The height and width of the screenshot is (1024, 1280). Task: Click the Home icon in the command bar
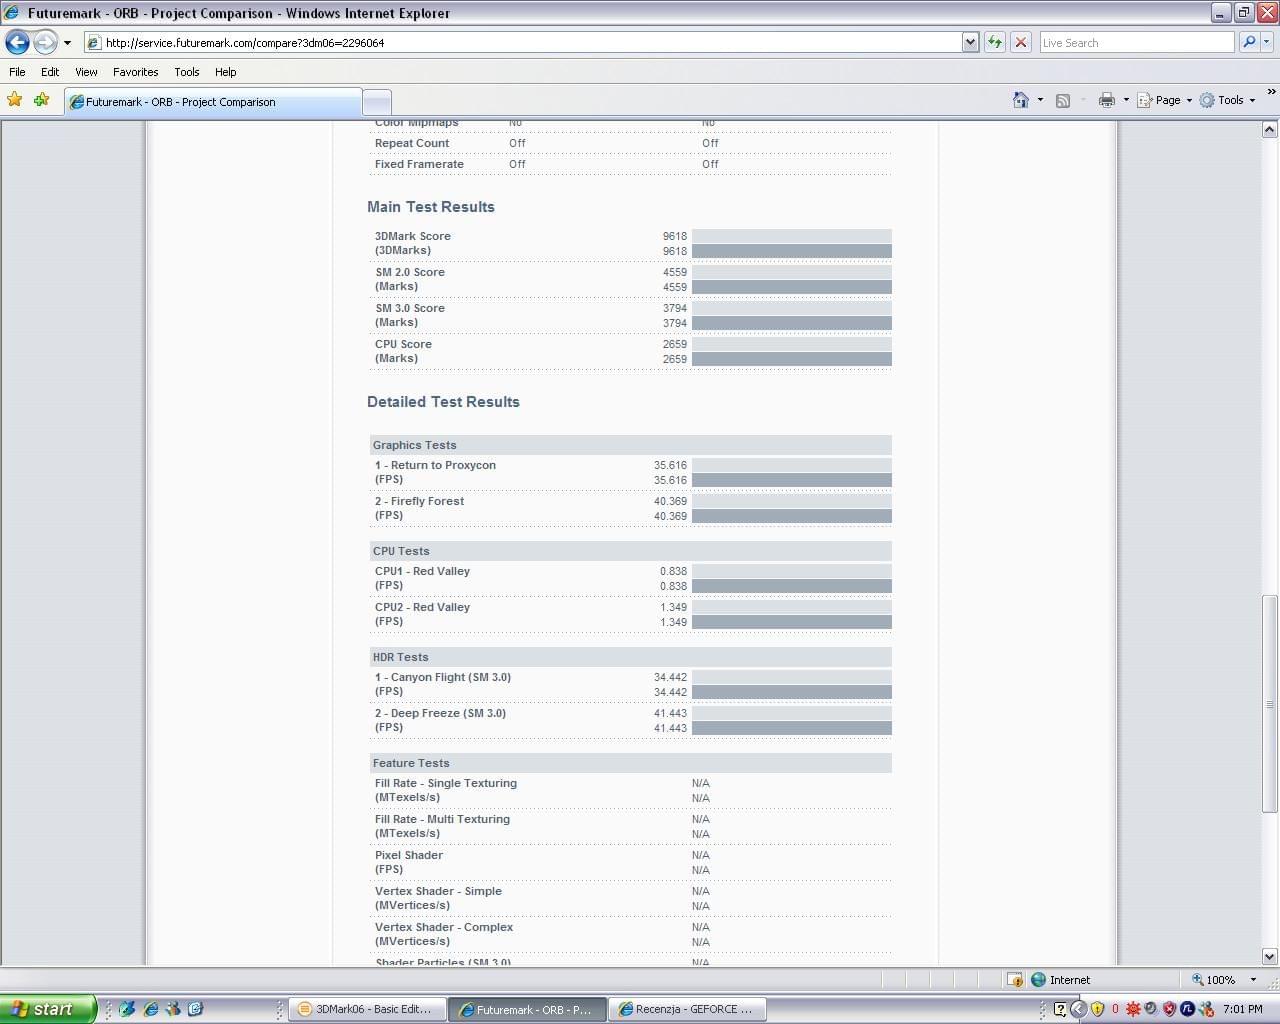click(x=1020, y=100)
